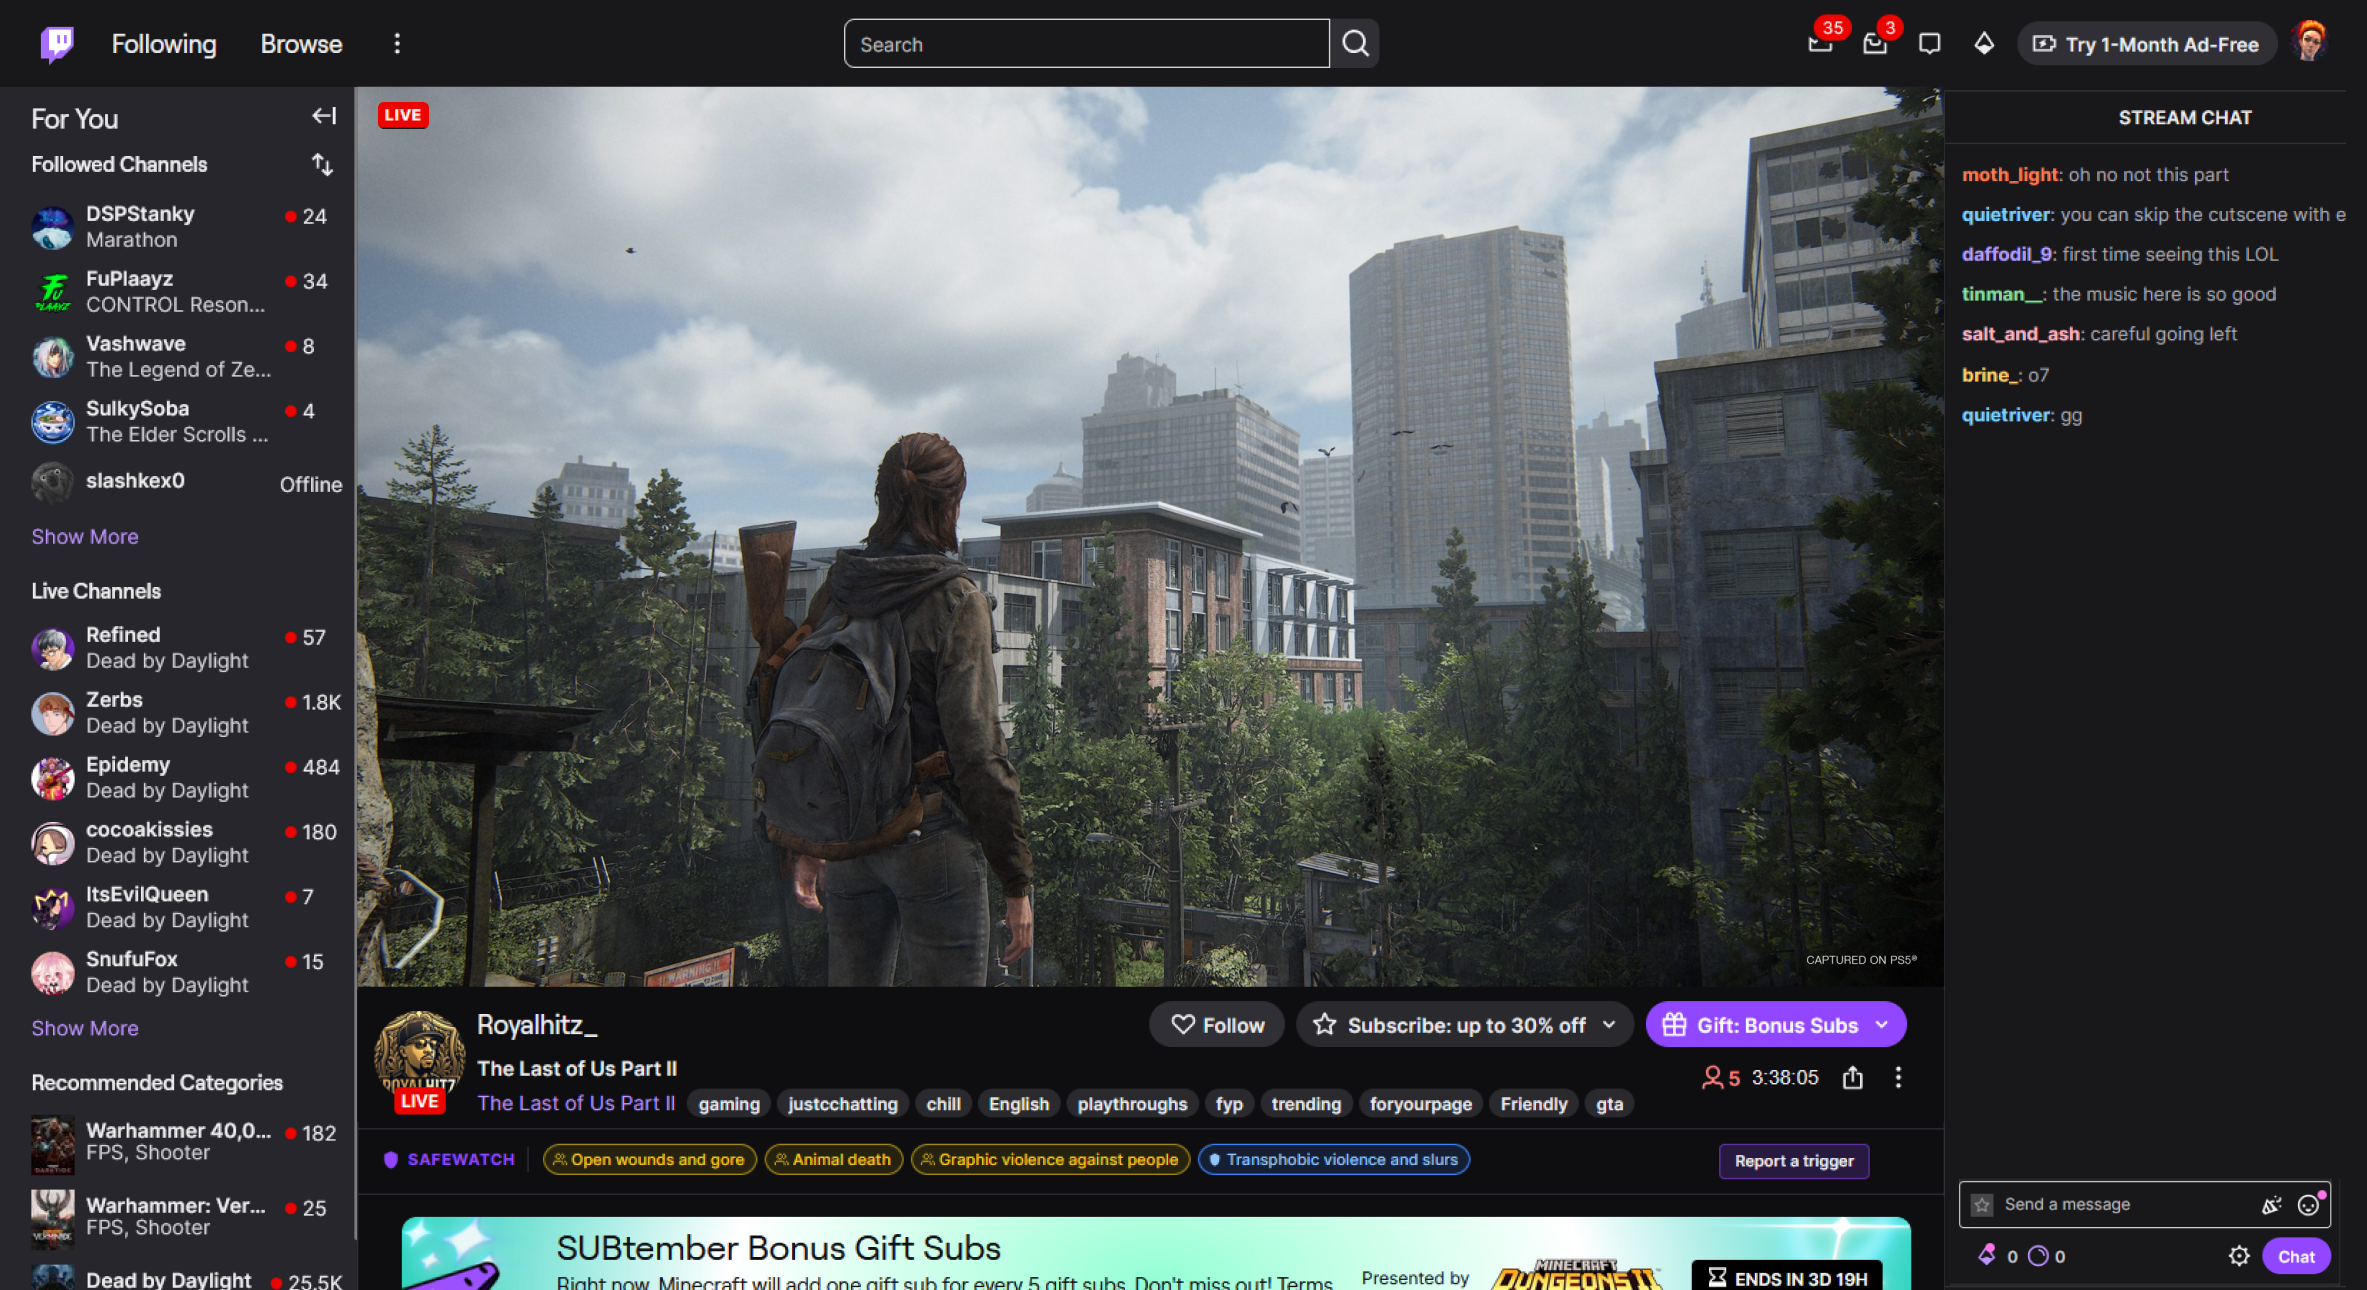Sort Followed Channels list
The height and width of the screenshot is (1290, 2367).
pyautogui.click(x=322, y=164)
